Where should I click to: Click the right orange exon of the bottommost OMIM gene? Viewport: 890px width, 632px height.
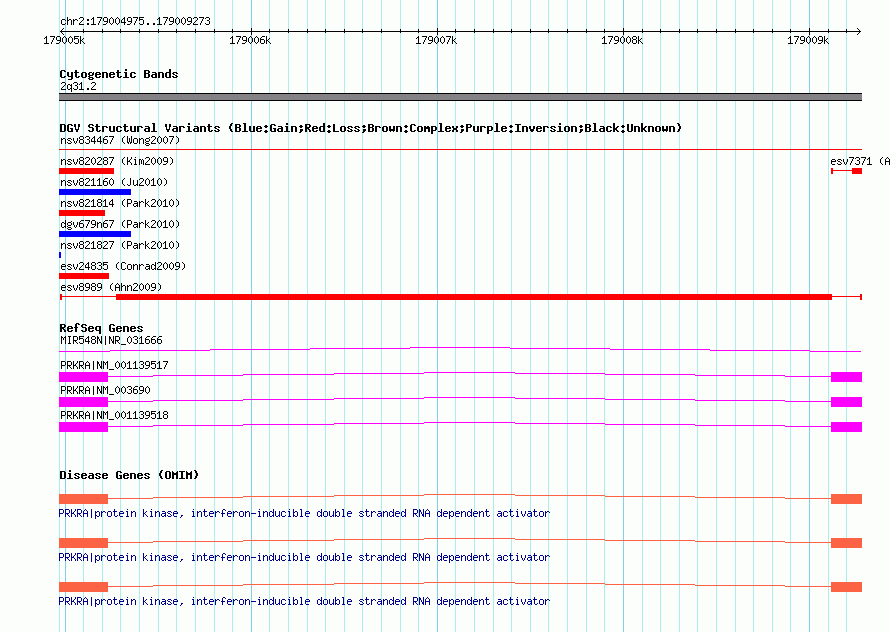click(x=846, y=587)
